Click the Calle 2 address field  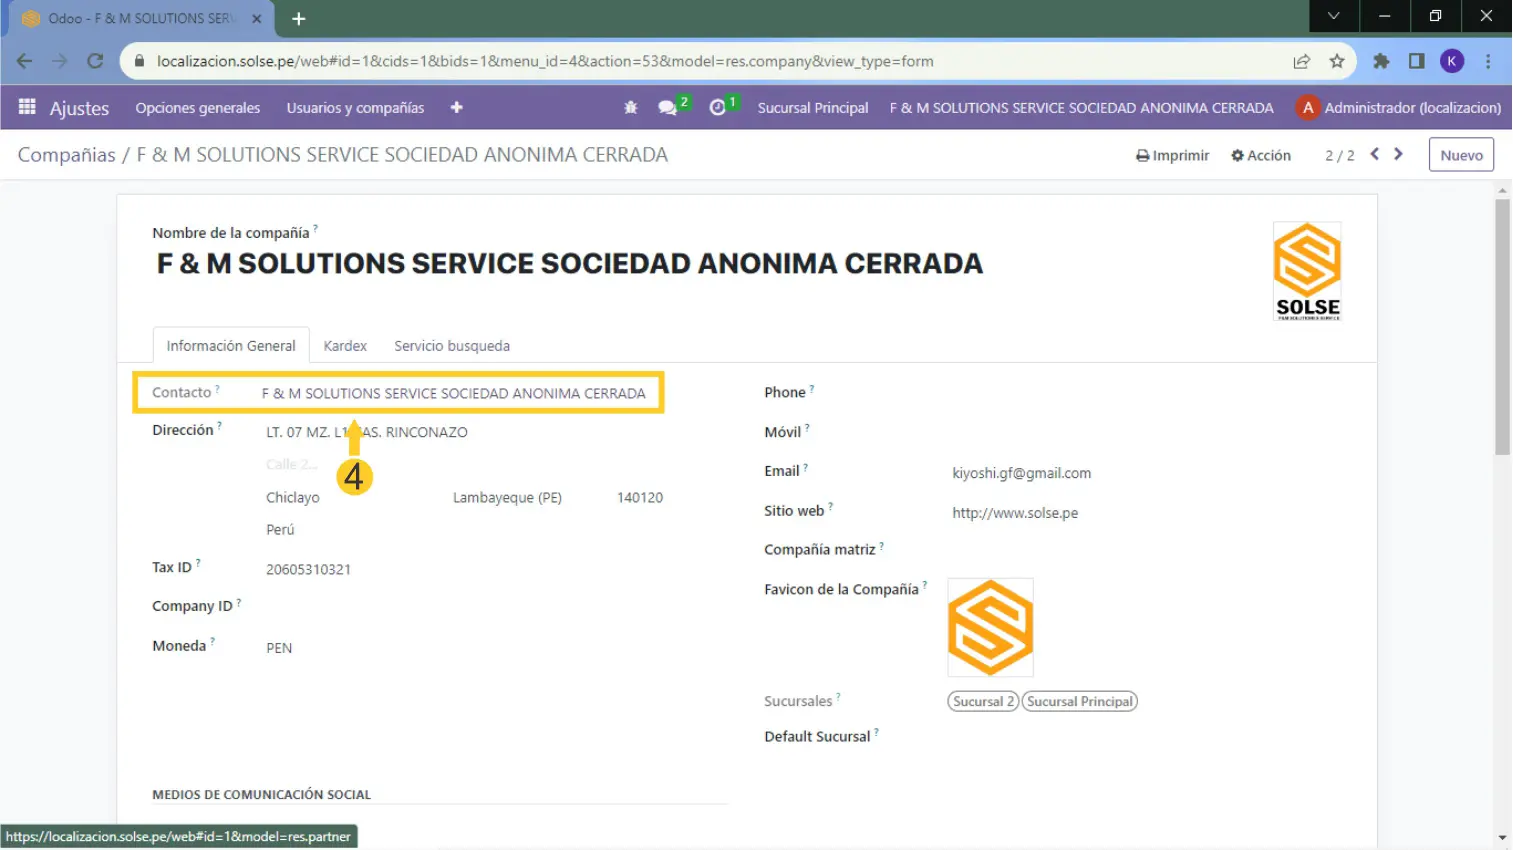(292, 464)
